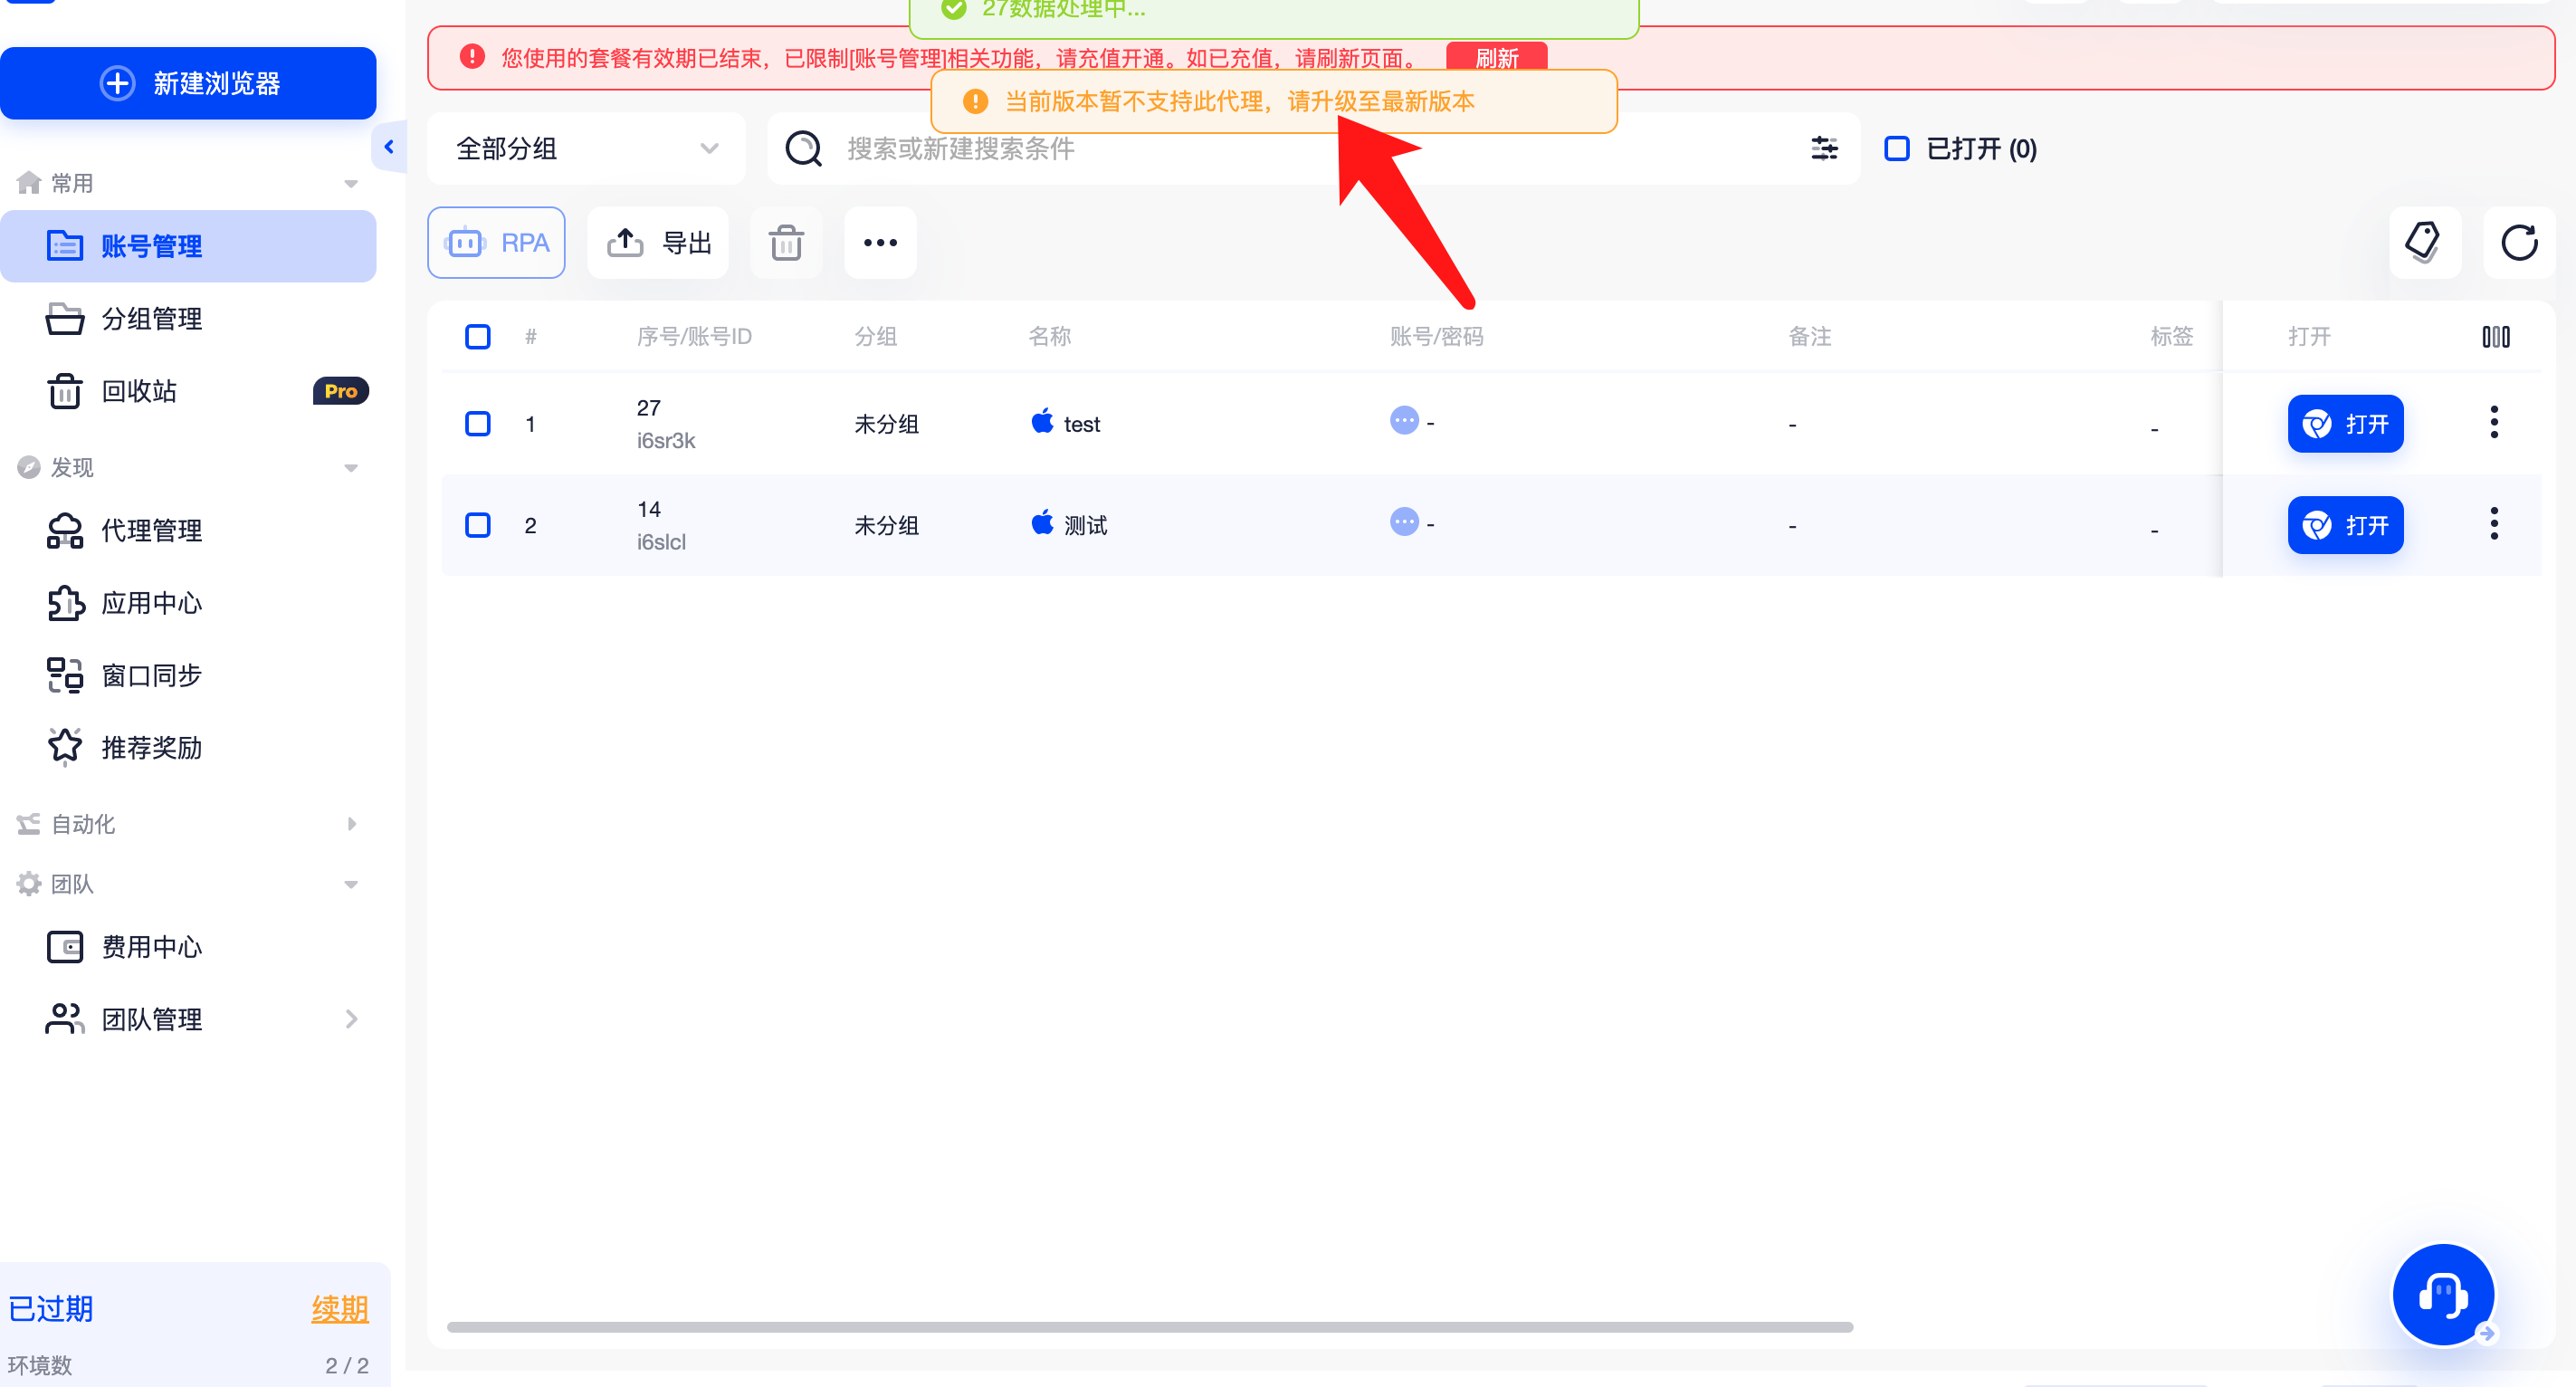This screenshot has height=1387, width=2576.
Task: Click password dots icon in test row
Action: [1404, 420]
